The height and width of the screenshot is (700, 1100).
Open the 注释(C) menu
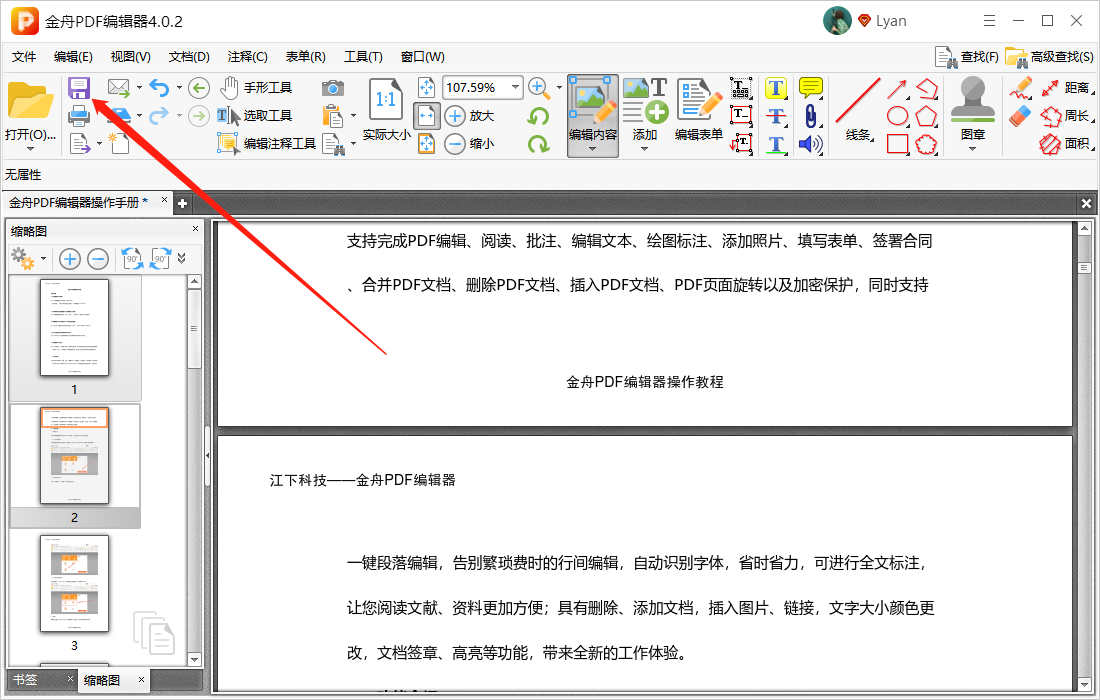(x=248, y=57)
